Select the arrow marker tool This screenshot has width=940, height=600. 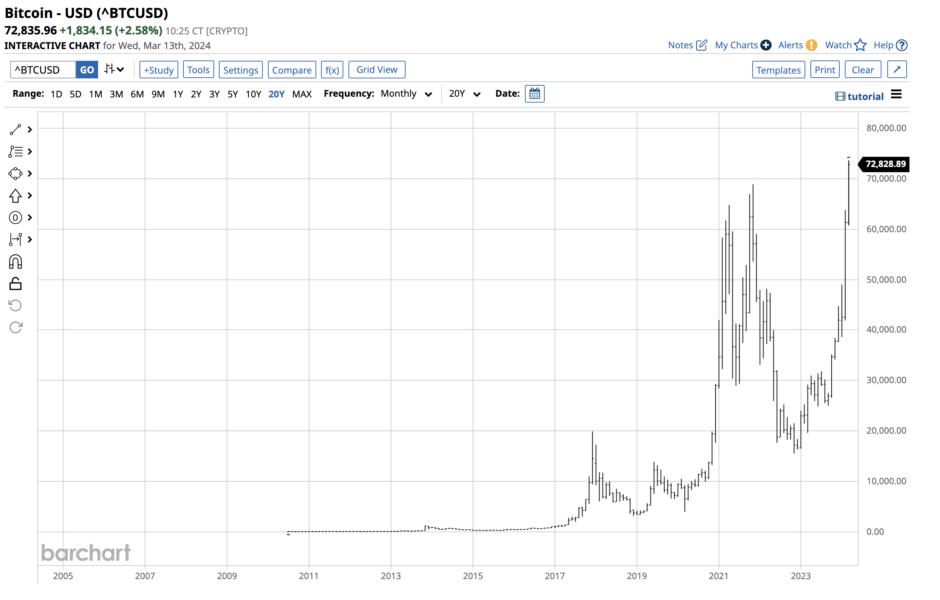[x=15, y=195]
